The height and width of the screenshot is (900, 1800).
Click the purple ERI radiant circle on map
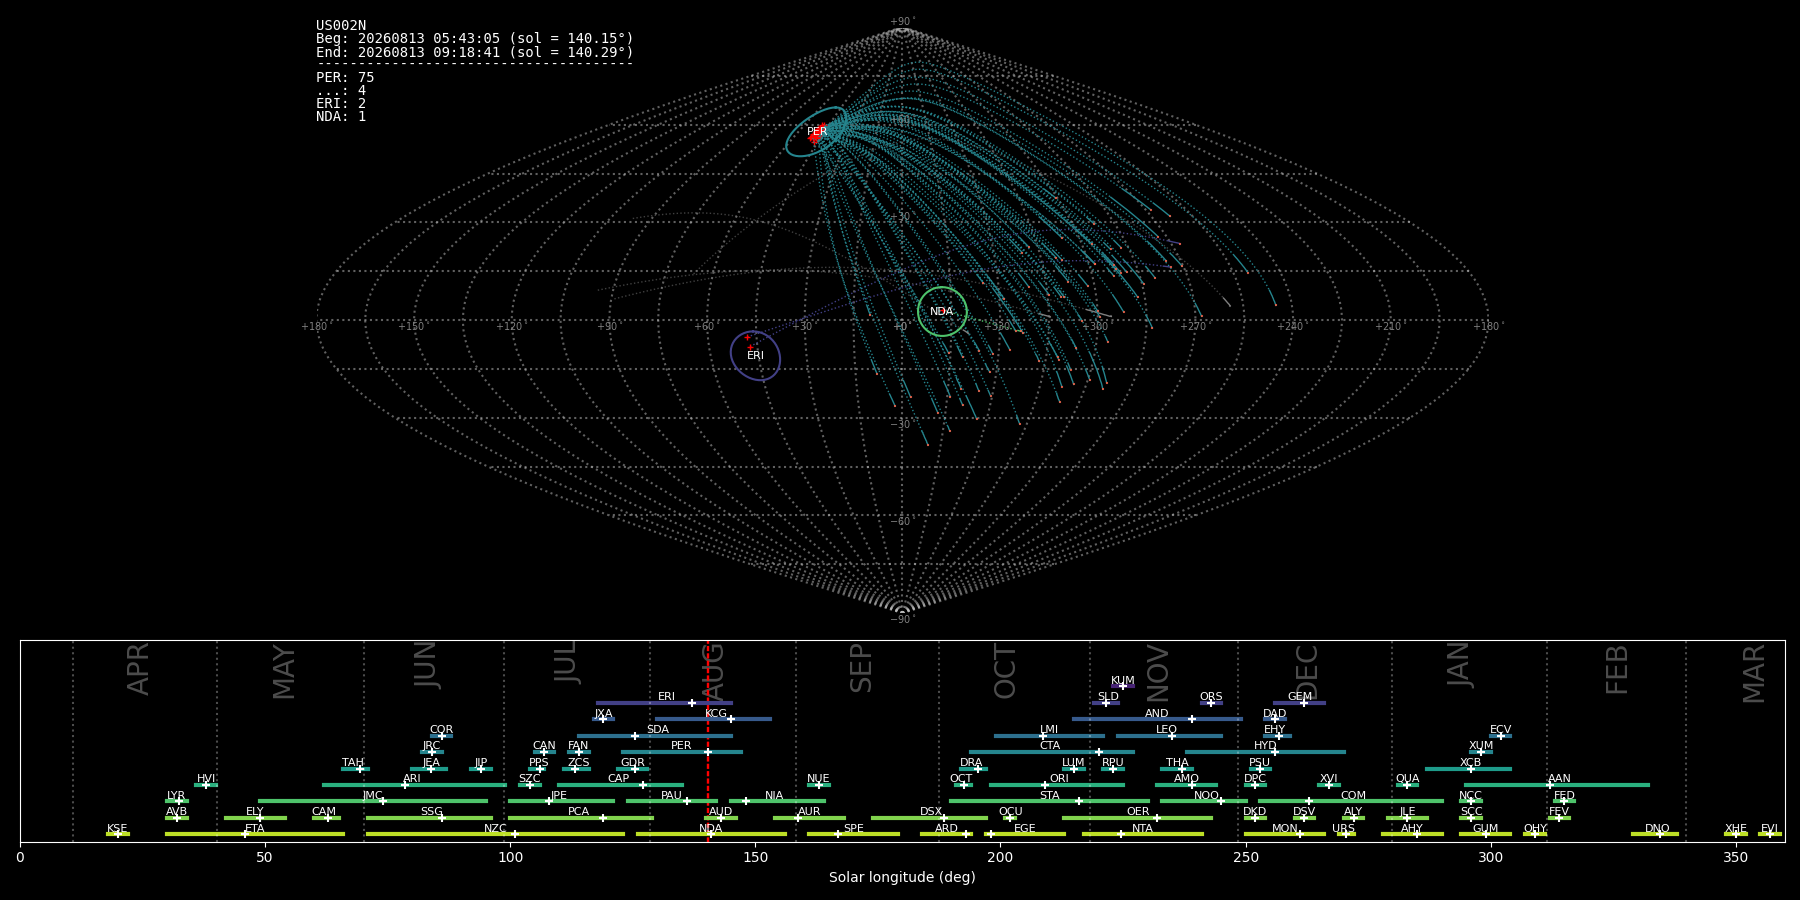pyautogui.click(x=755, y=356)
